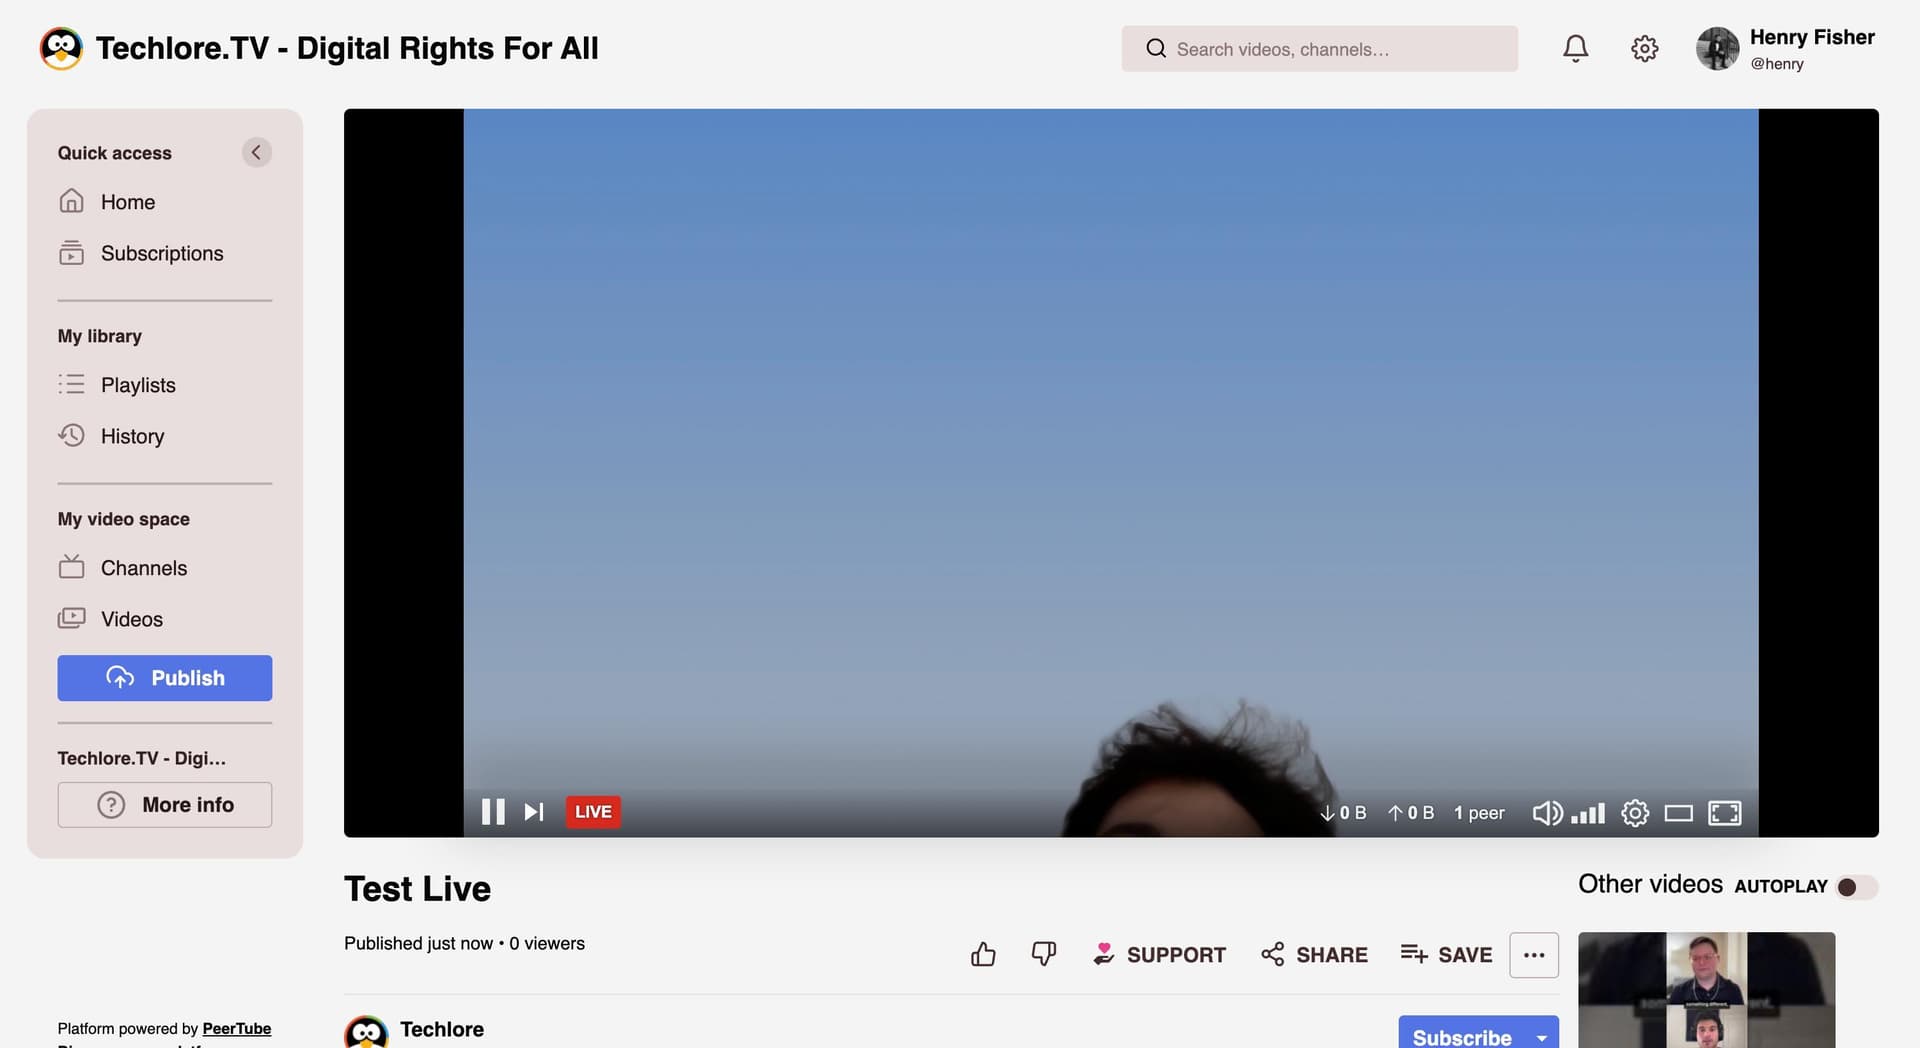Click the SHARE button

point(1315,955)
